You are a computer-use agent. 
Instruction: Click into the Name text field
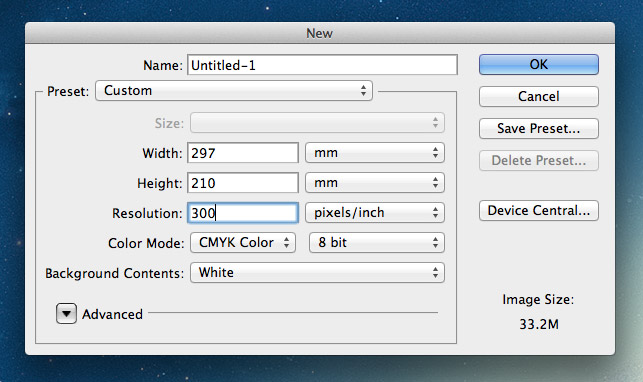pos(322,65)
